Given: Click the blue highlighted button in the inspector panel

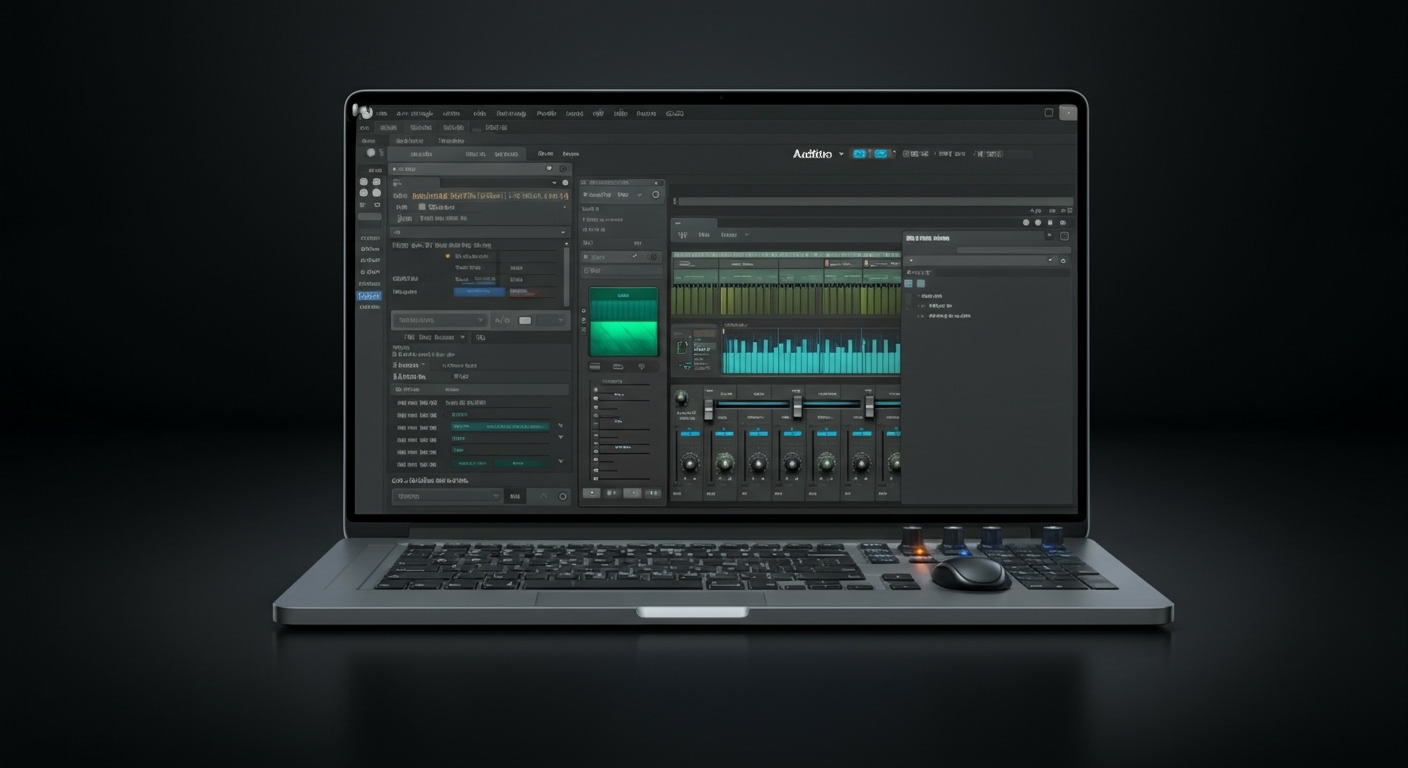Looking at the screenshot, I should coord(480,291).
